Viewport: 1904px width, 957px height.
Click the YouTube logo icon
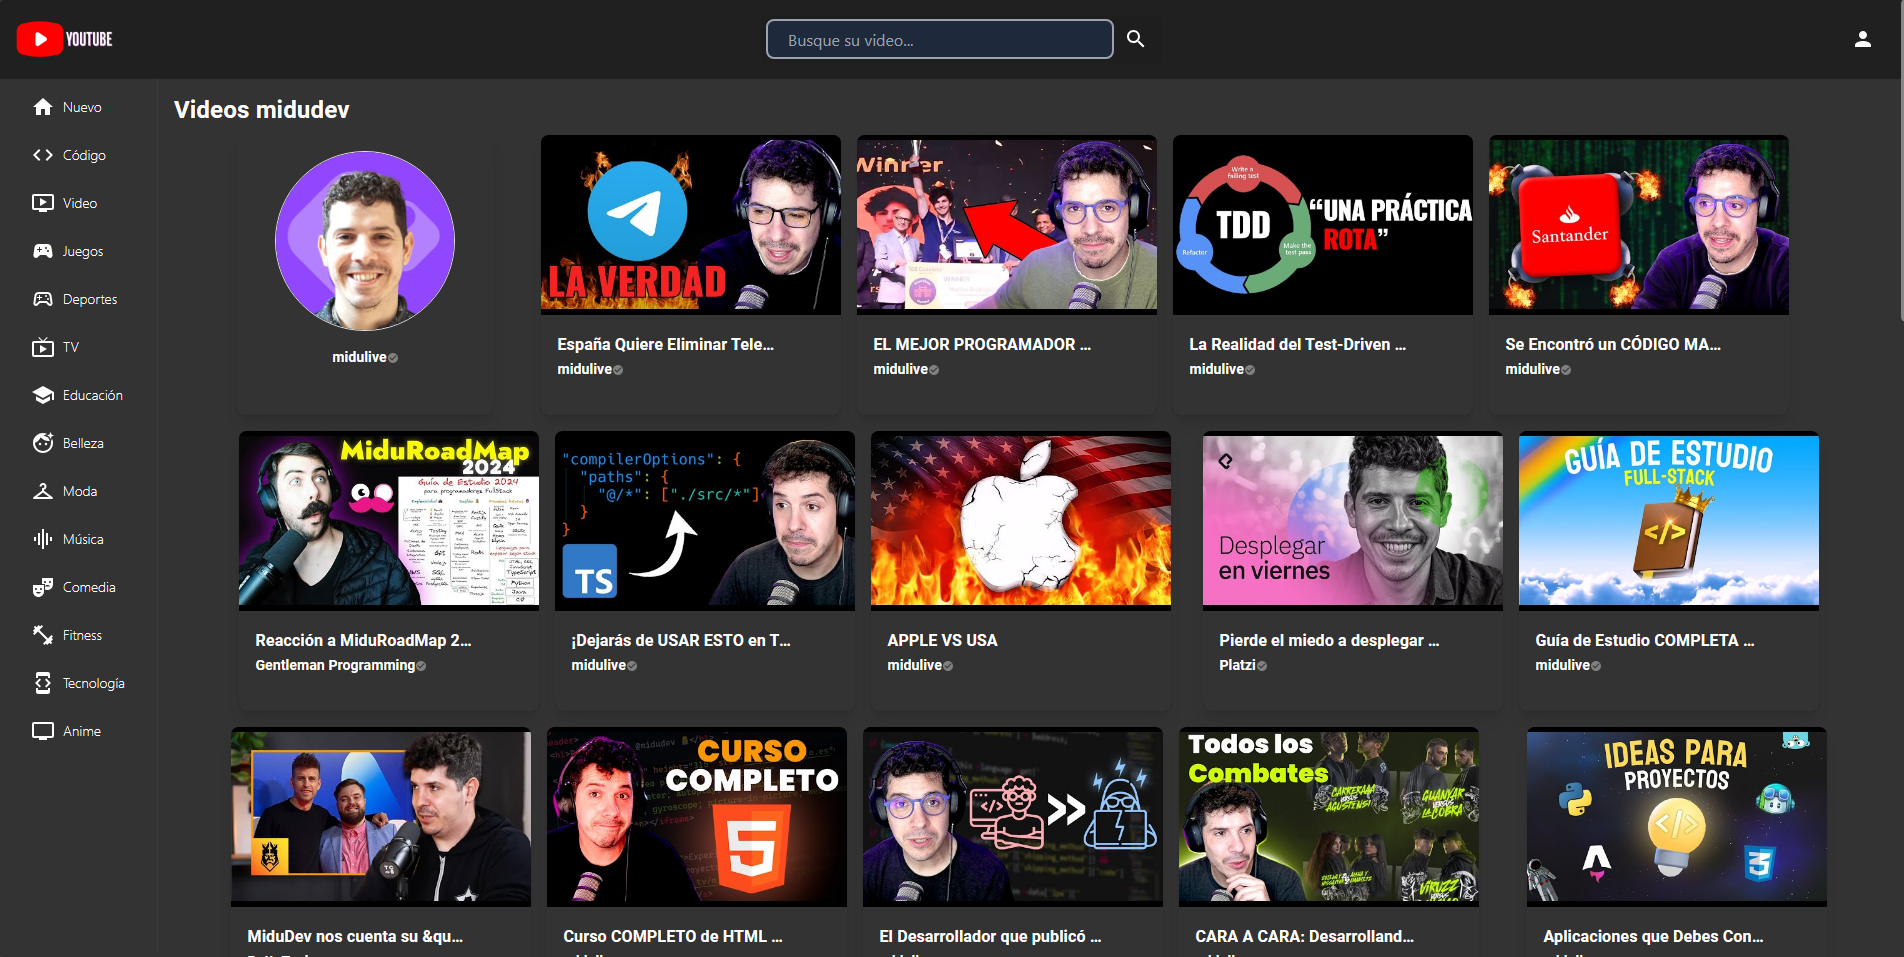40,39
